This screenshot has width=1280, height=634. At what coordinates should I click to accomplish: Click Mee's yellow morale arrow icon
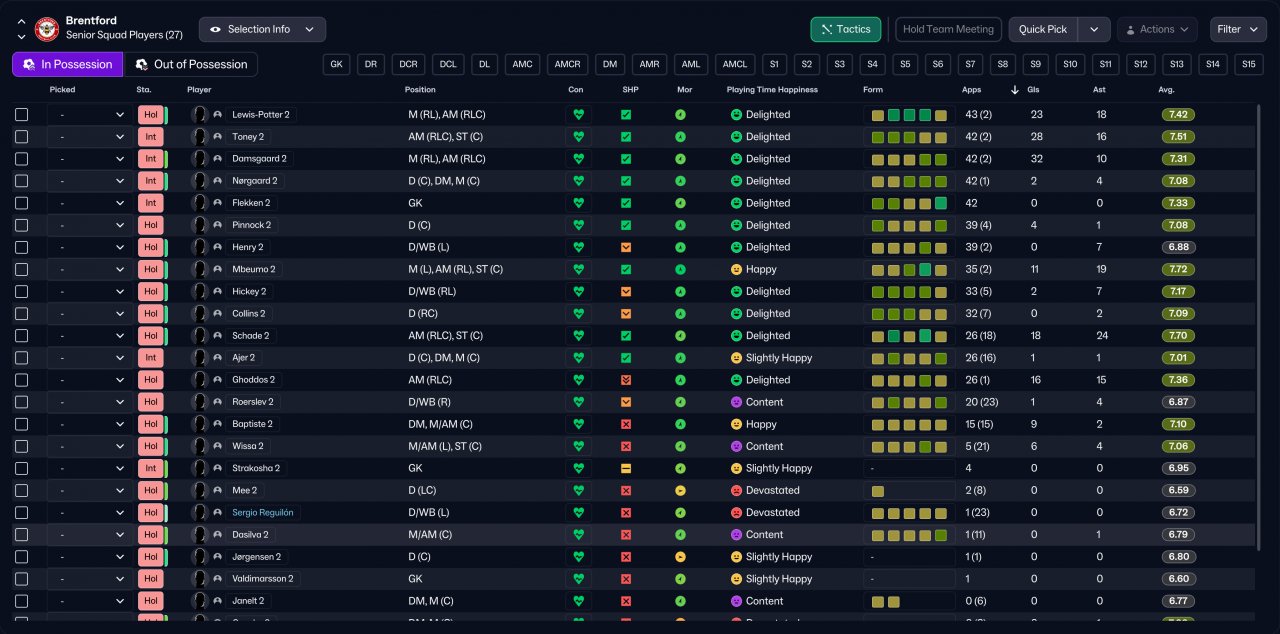(x=680, y=491)
